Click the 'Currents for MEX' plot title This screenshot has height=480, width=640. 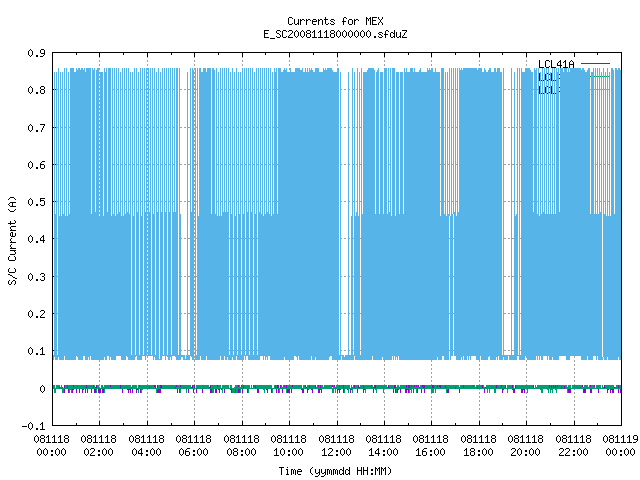tap(335, 21)
